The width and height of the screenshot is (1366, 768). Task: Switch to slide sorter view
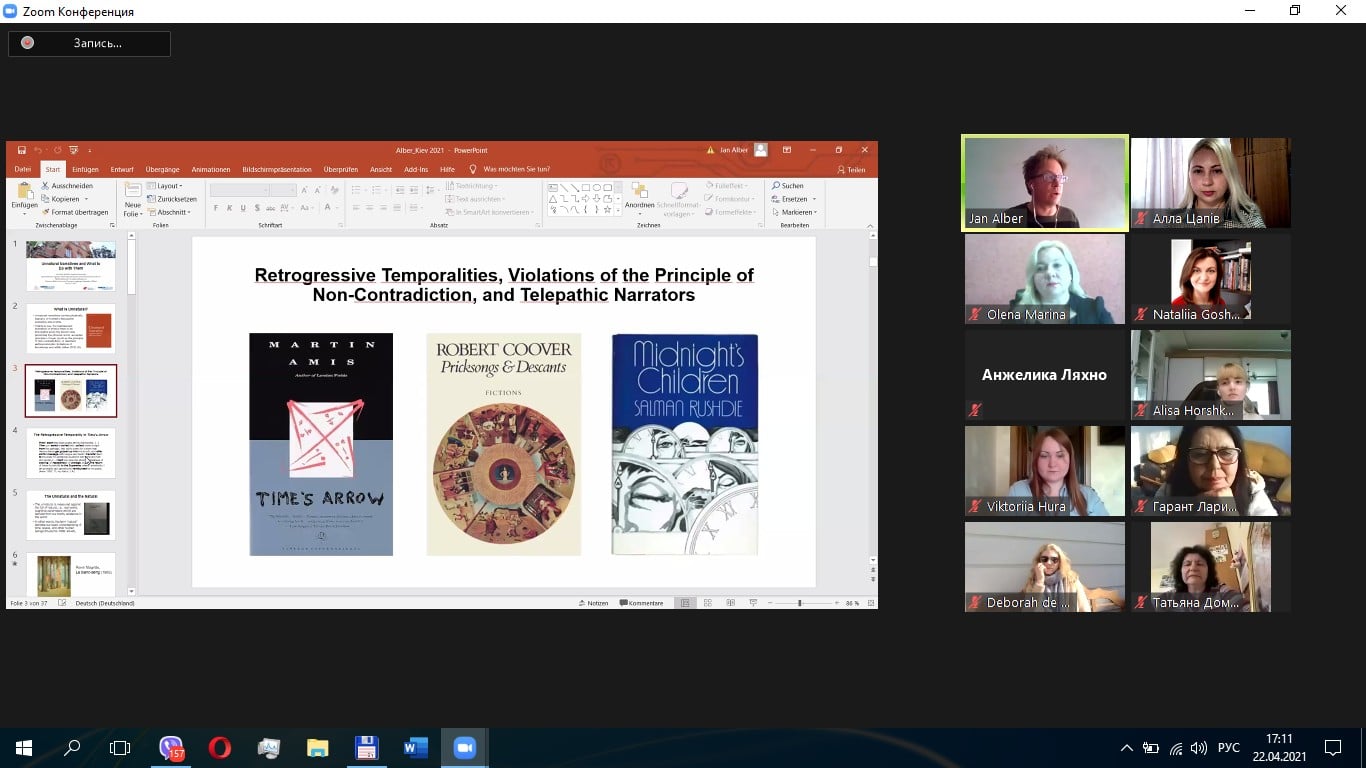tap(708, 603)
